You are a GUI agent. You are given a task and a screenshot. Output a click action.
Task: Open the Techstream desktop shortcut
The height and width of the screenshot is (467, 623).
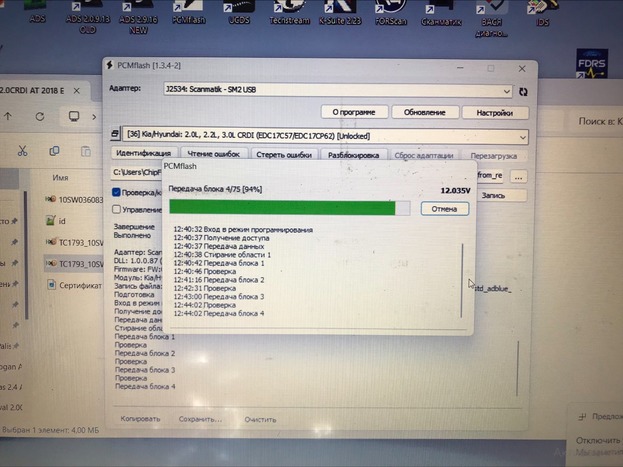coord(292,11)
